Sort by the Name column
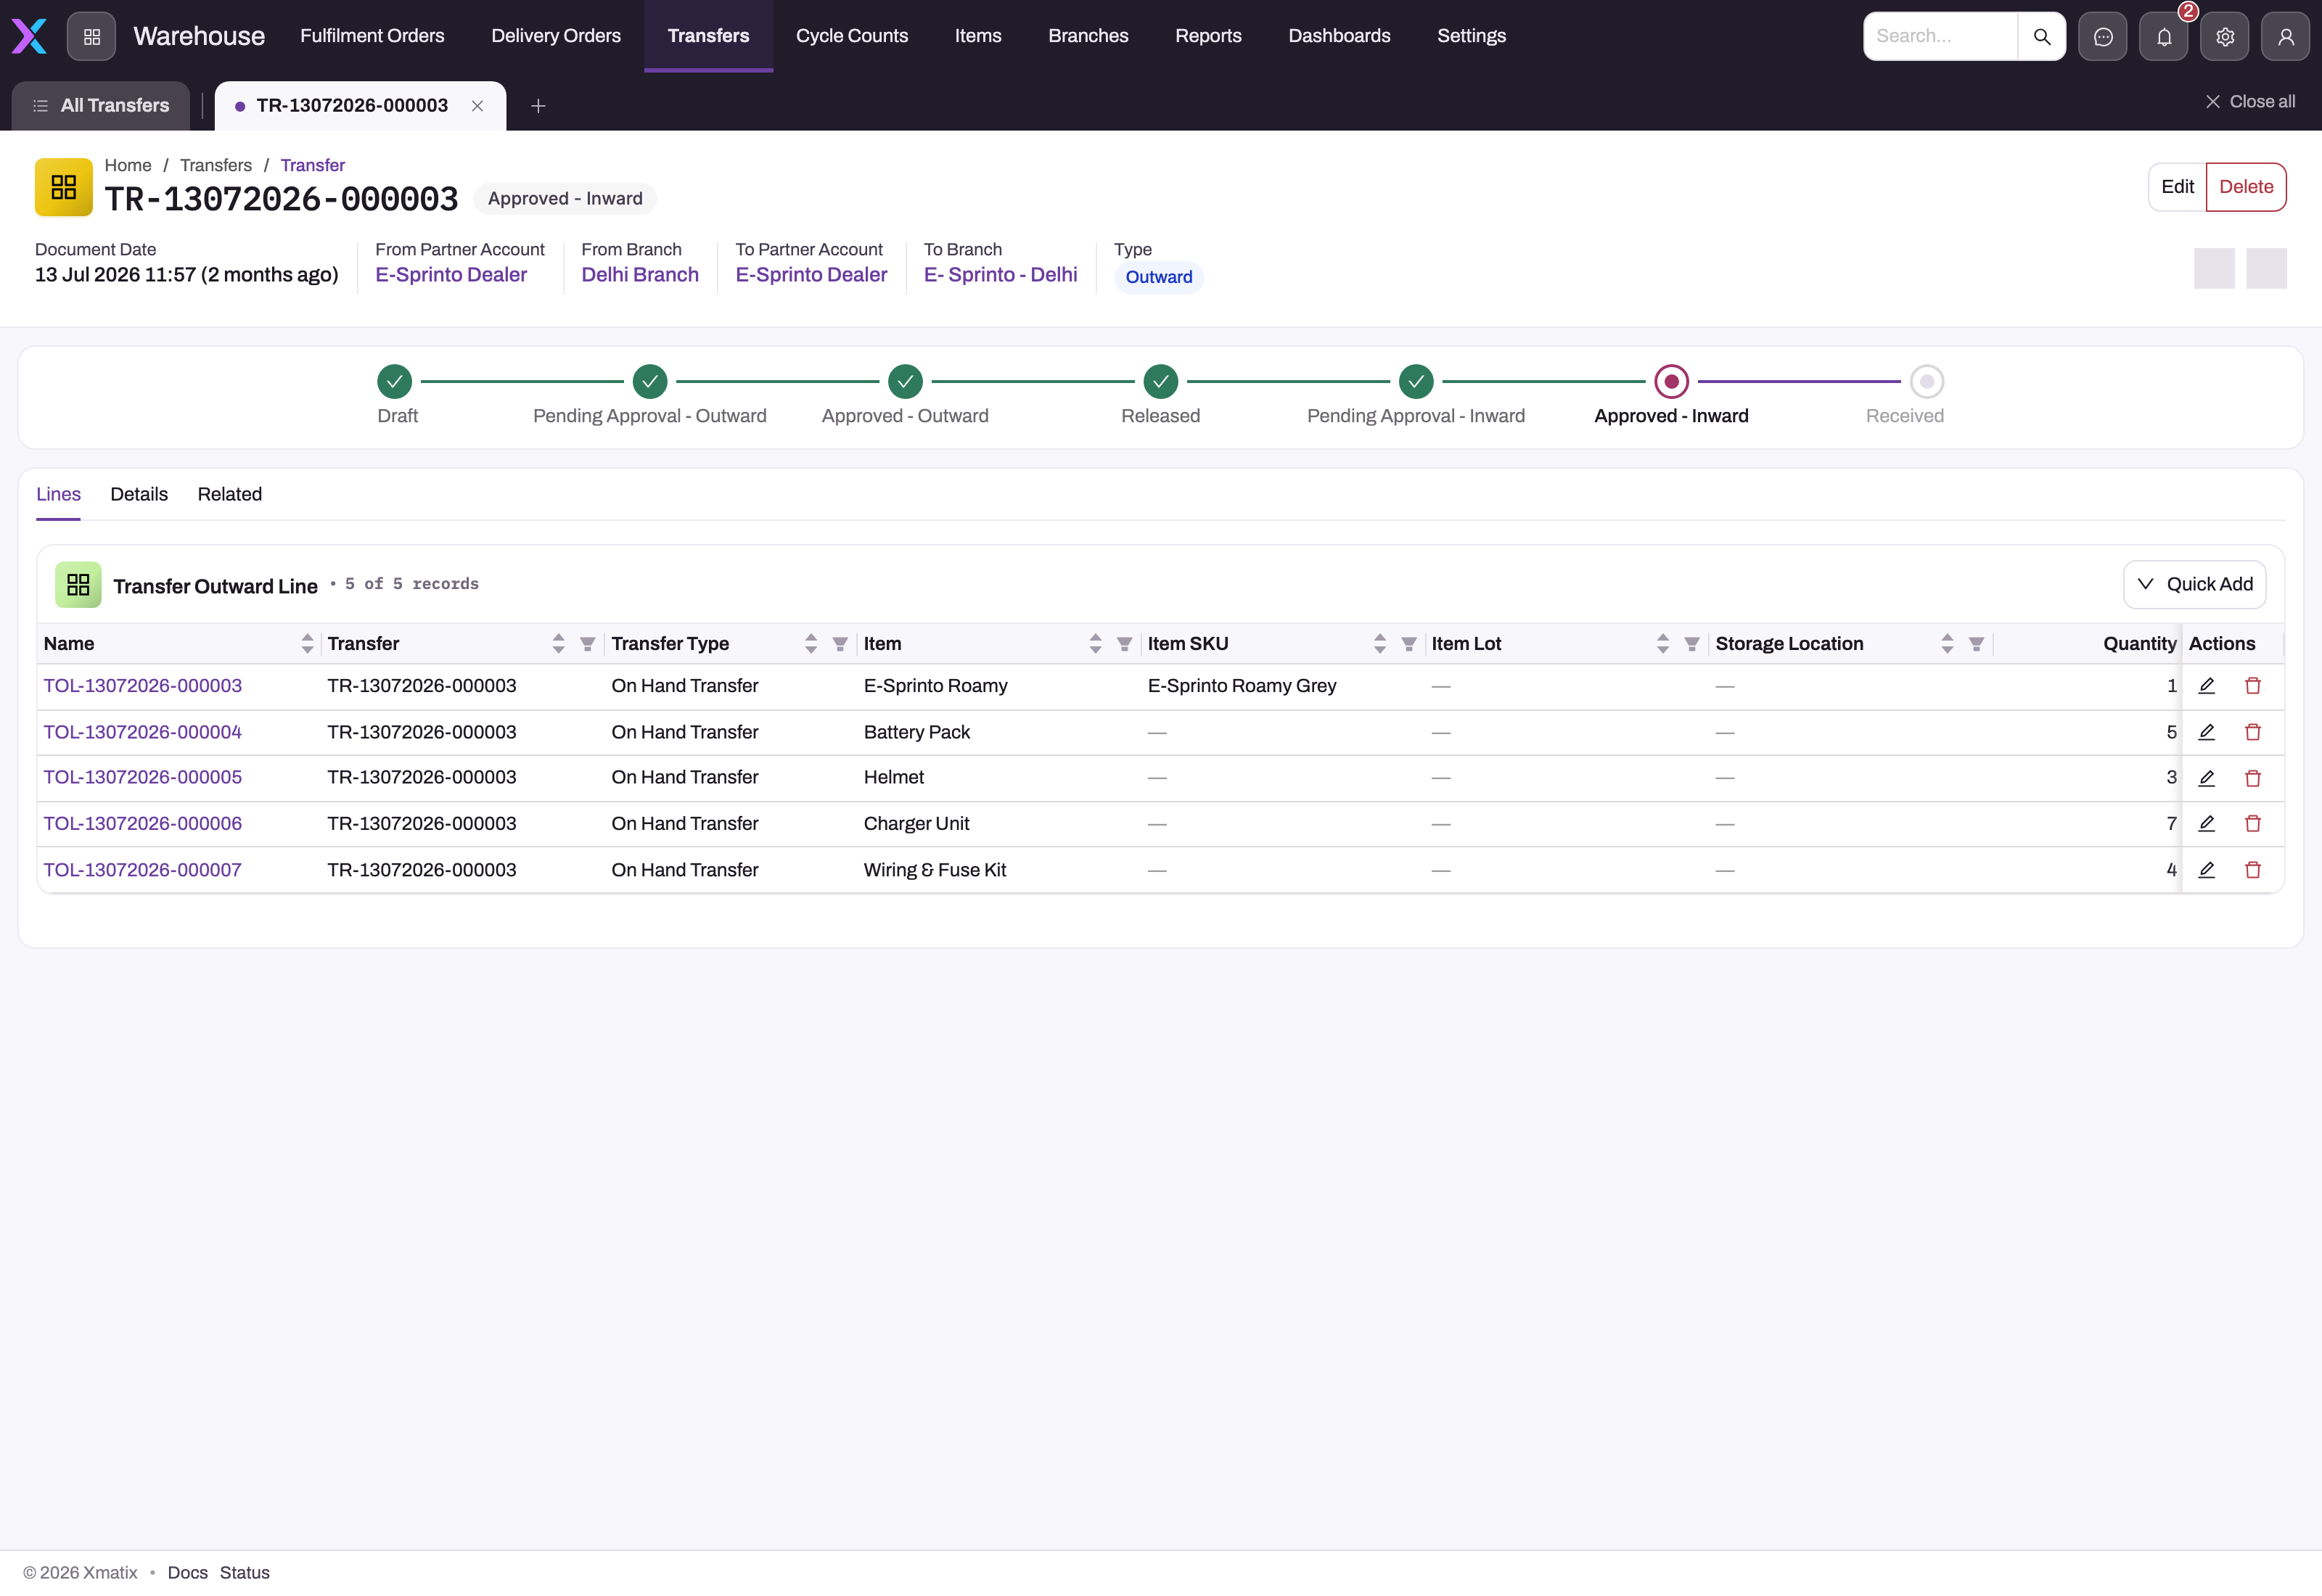This screenshot has width=2322, height=1596. click(307, 645)
